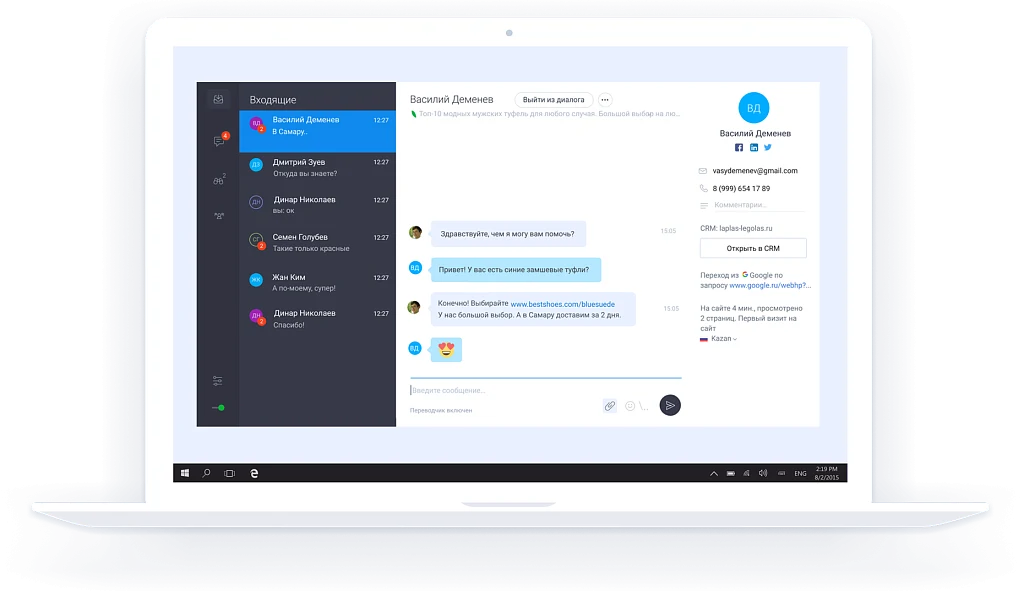This screenshot has width=1024, height=591.
Task: Open the inbox icon in the sidebar
Action: 218,99
